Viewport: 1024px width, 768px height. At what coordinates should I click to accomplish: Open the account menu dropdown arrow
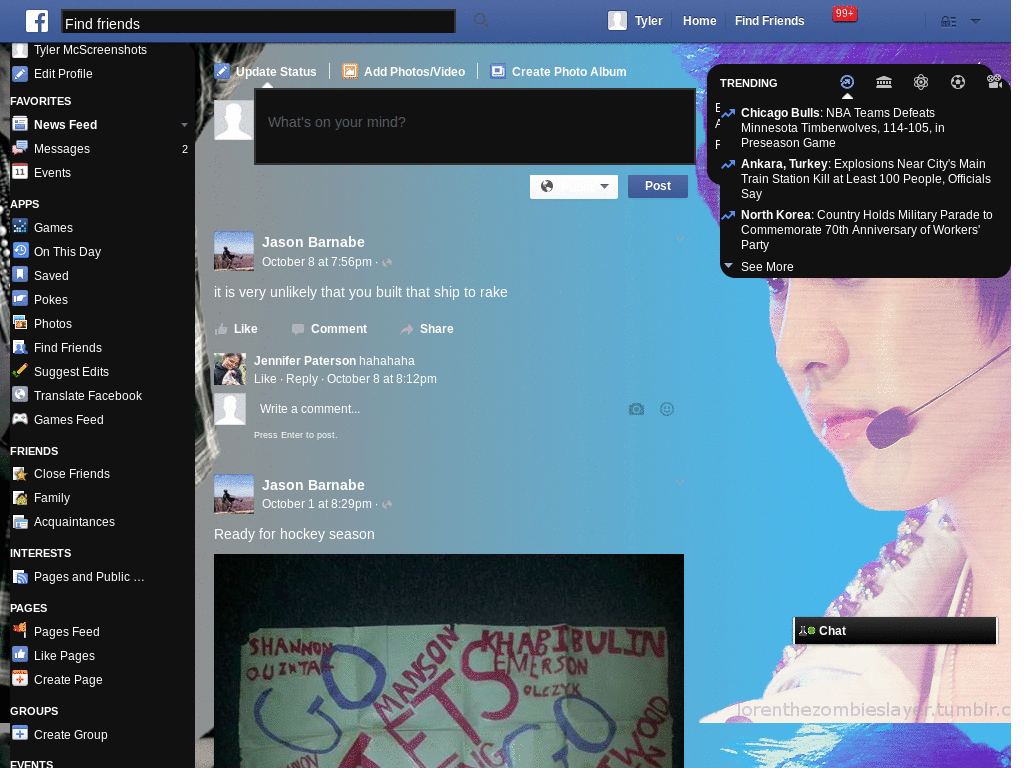(975, 22)
